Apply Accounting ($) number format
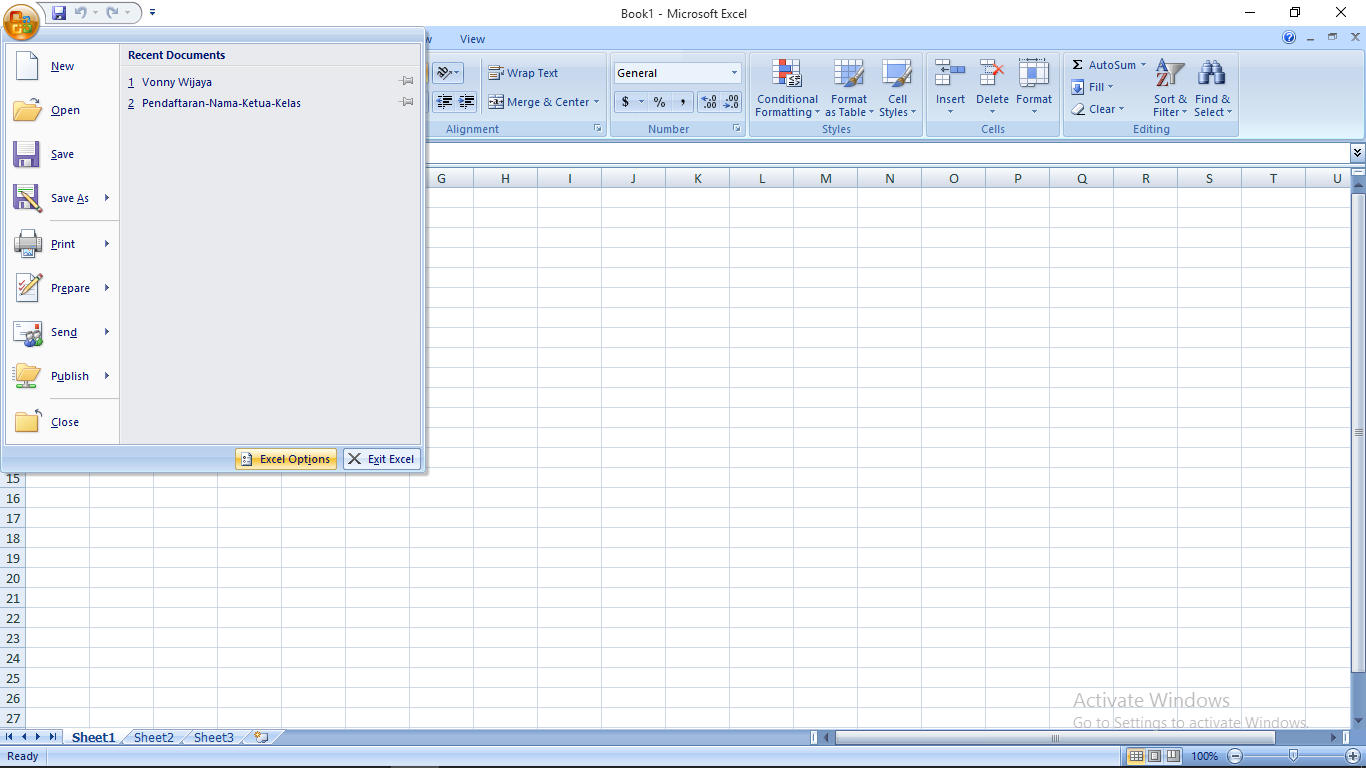This screenshot has height=768, width=1366. (625, 102)
